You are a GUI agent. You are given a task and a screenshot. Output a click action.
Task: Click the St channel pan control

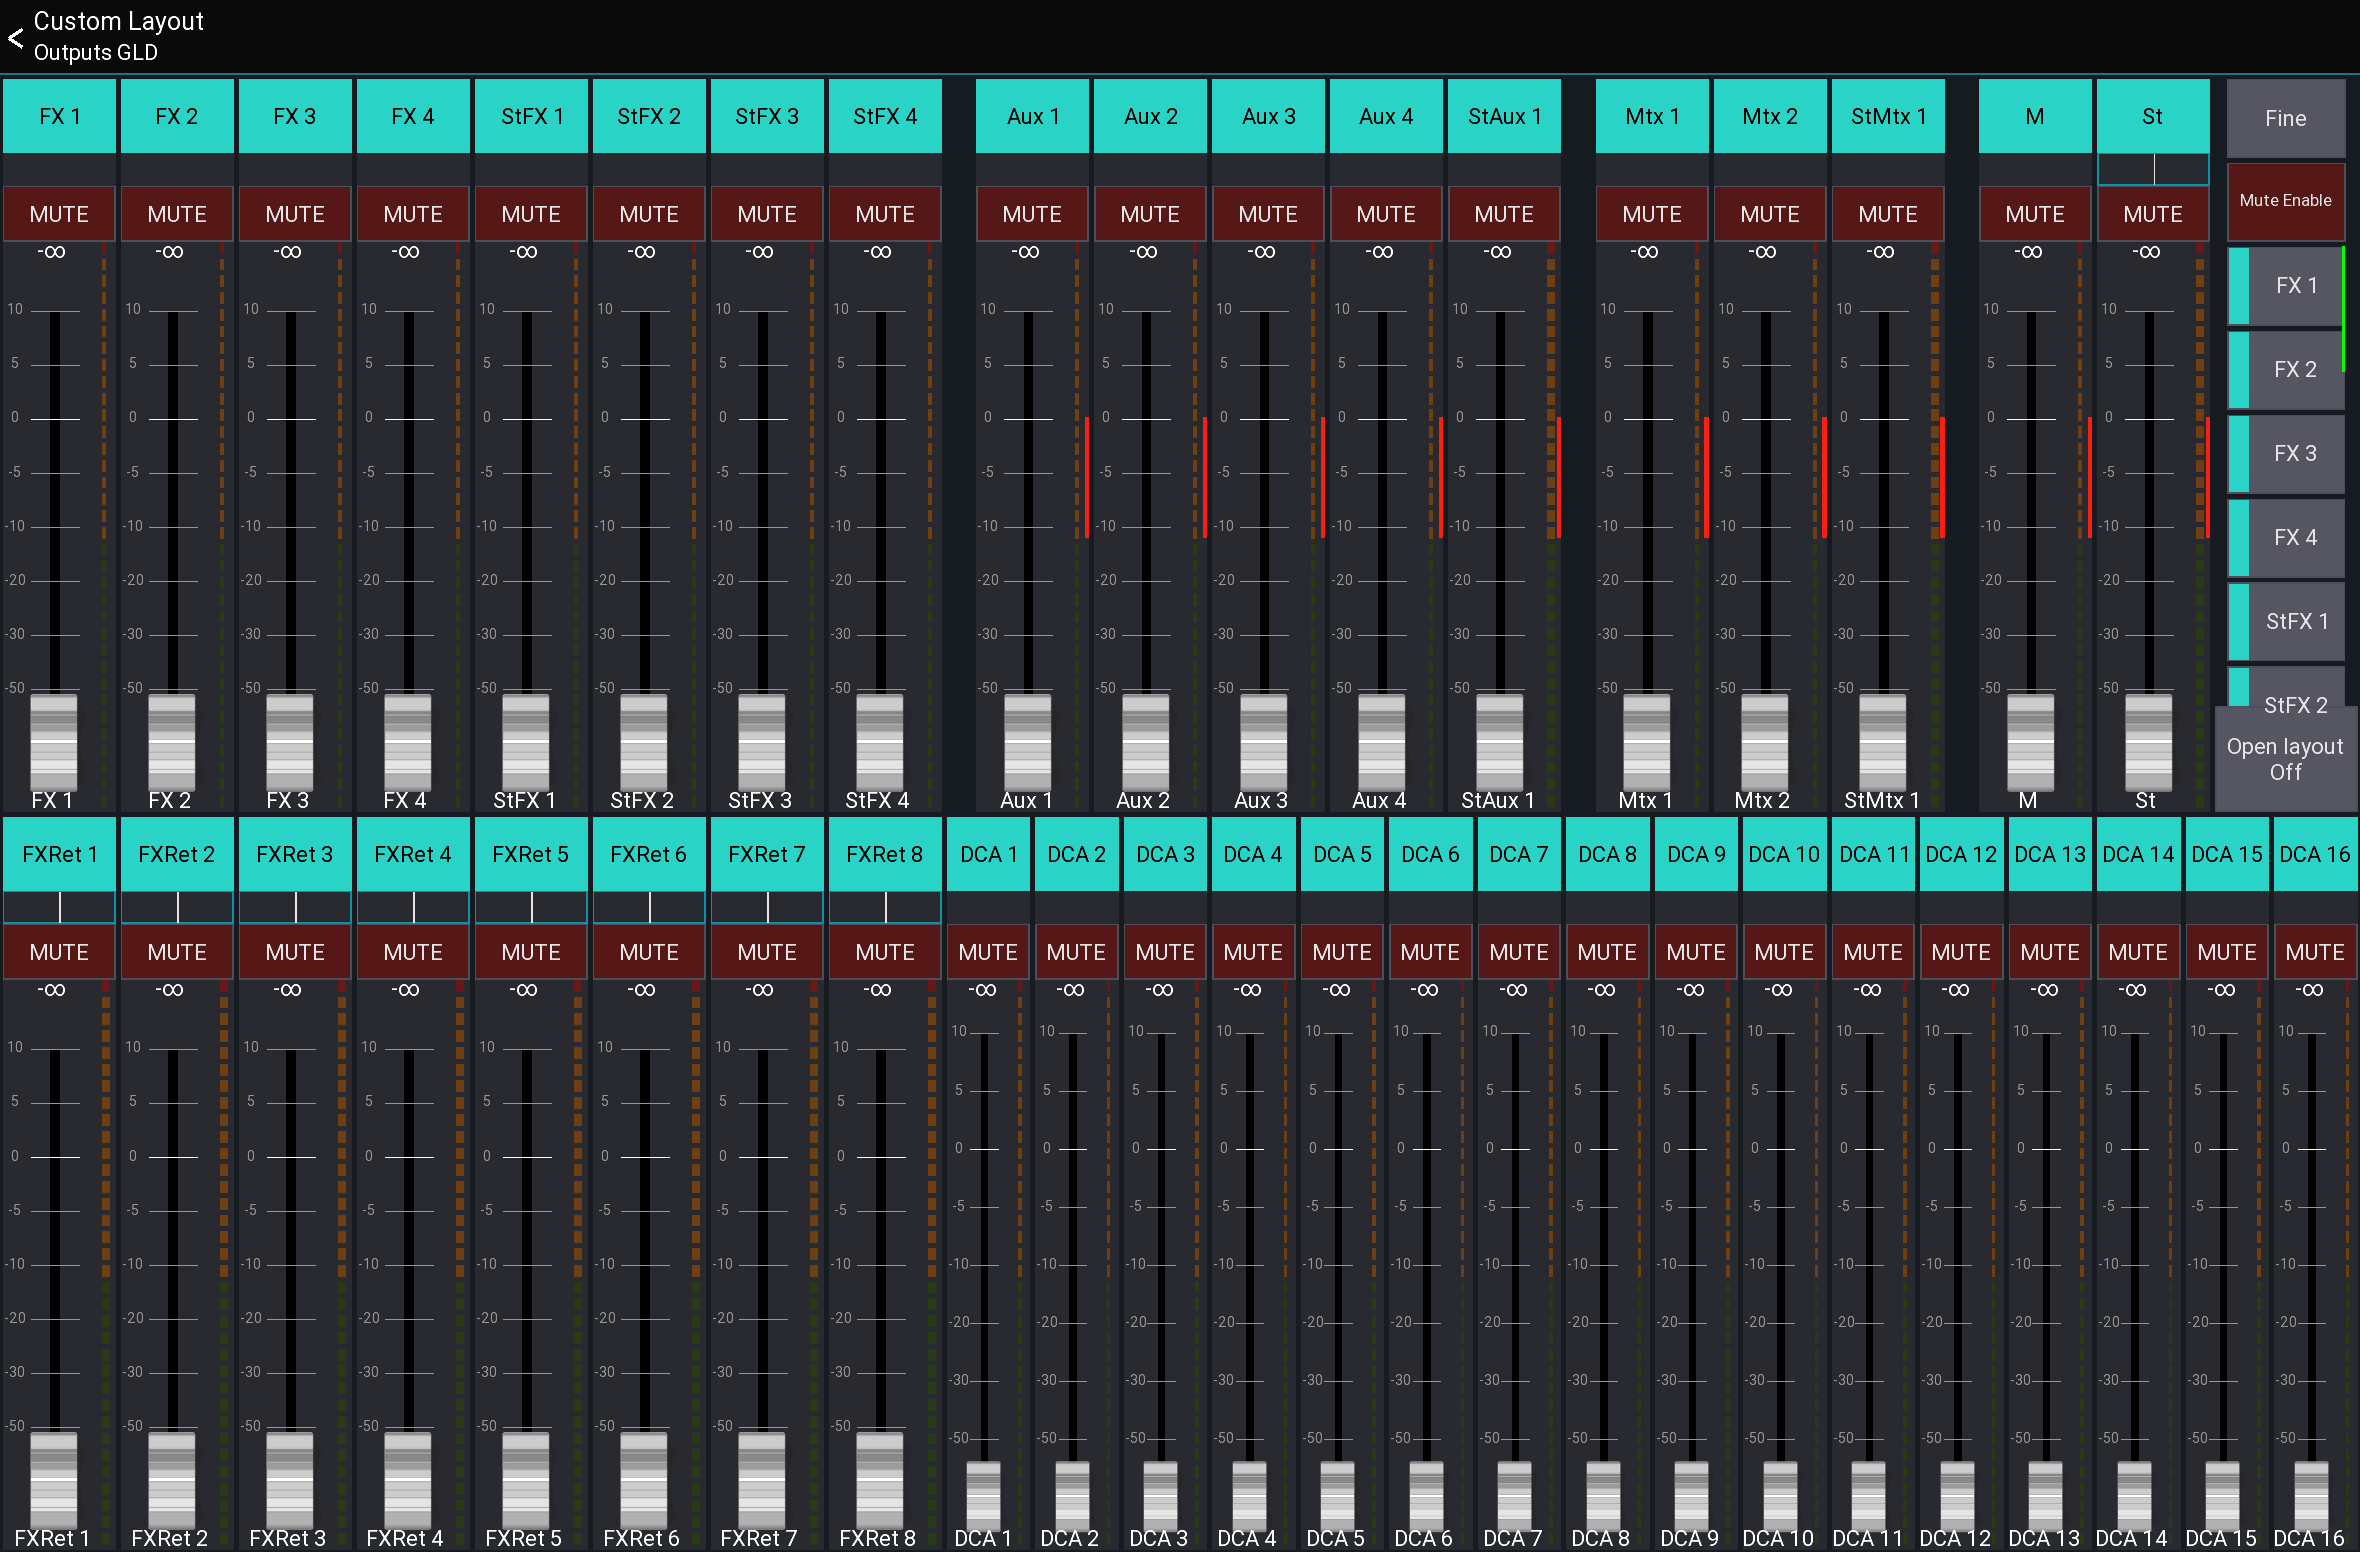[x=2153, y=169]
